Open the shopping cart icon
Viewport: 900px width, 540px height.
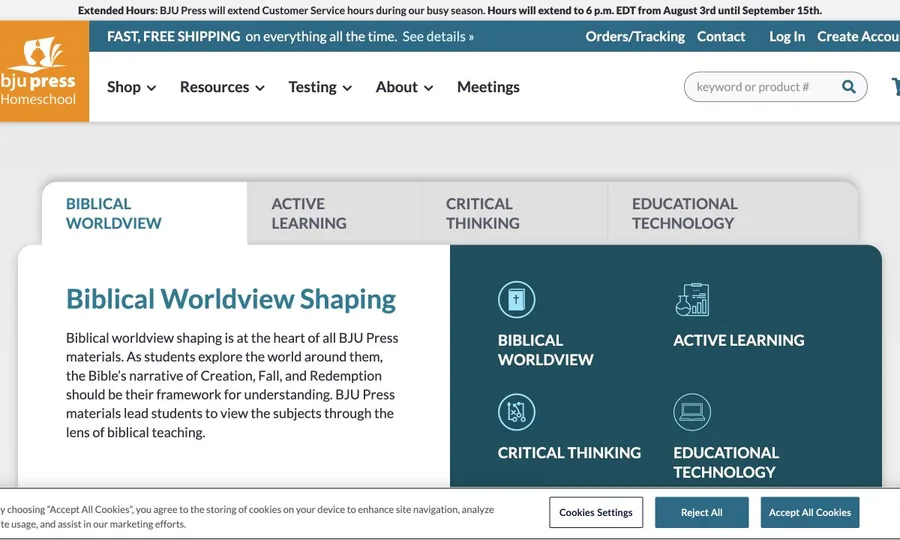click(895, 87)
